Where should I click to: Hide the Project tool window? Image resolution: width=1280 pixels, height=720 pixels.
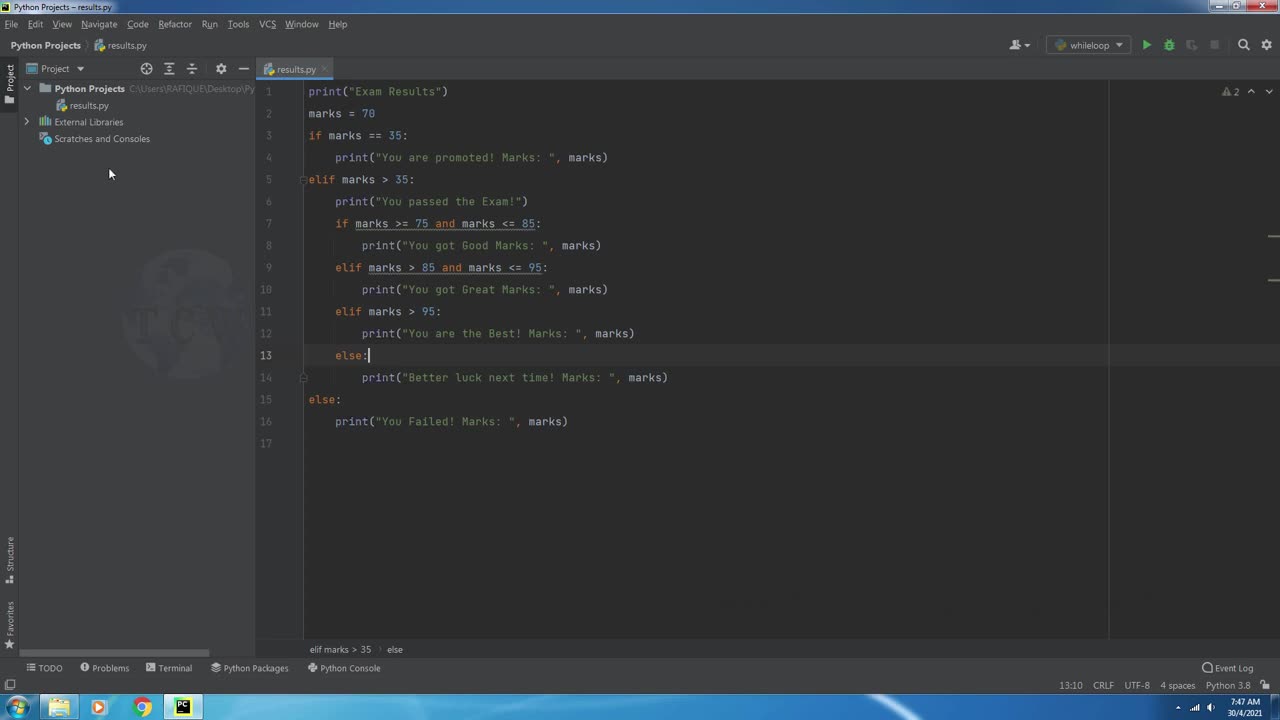point(244,69)
